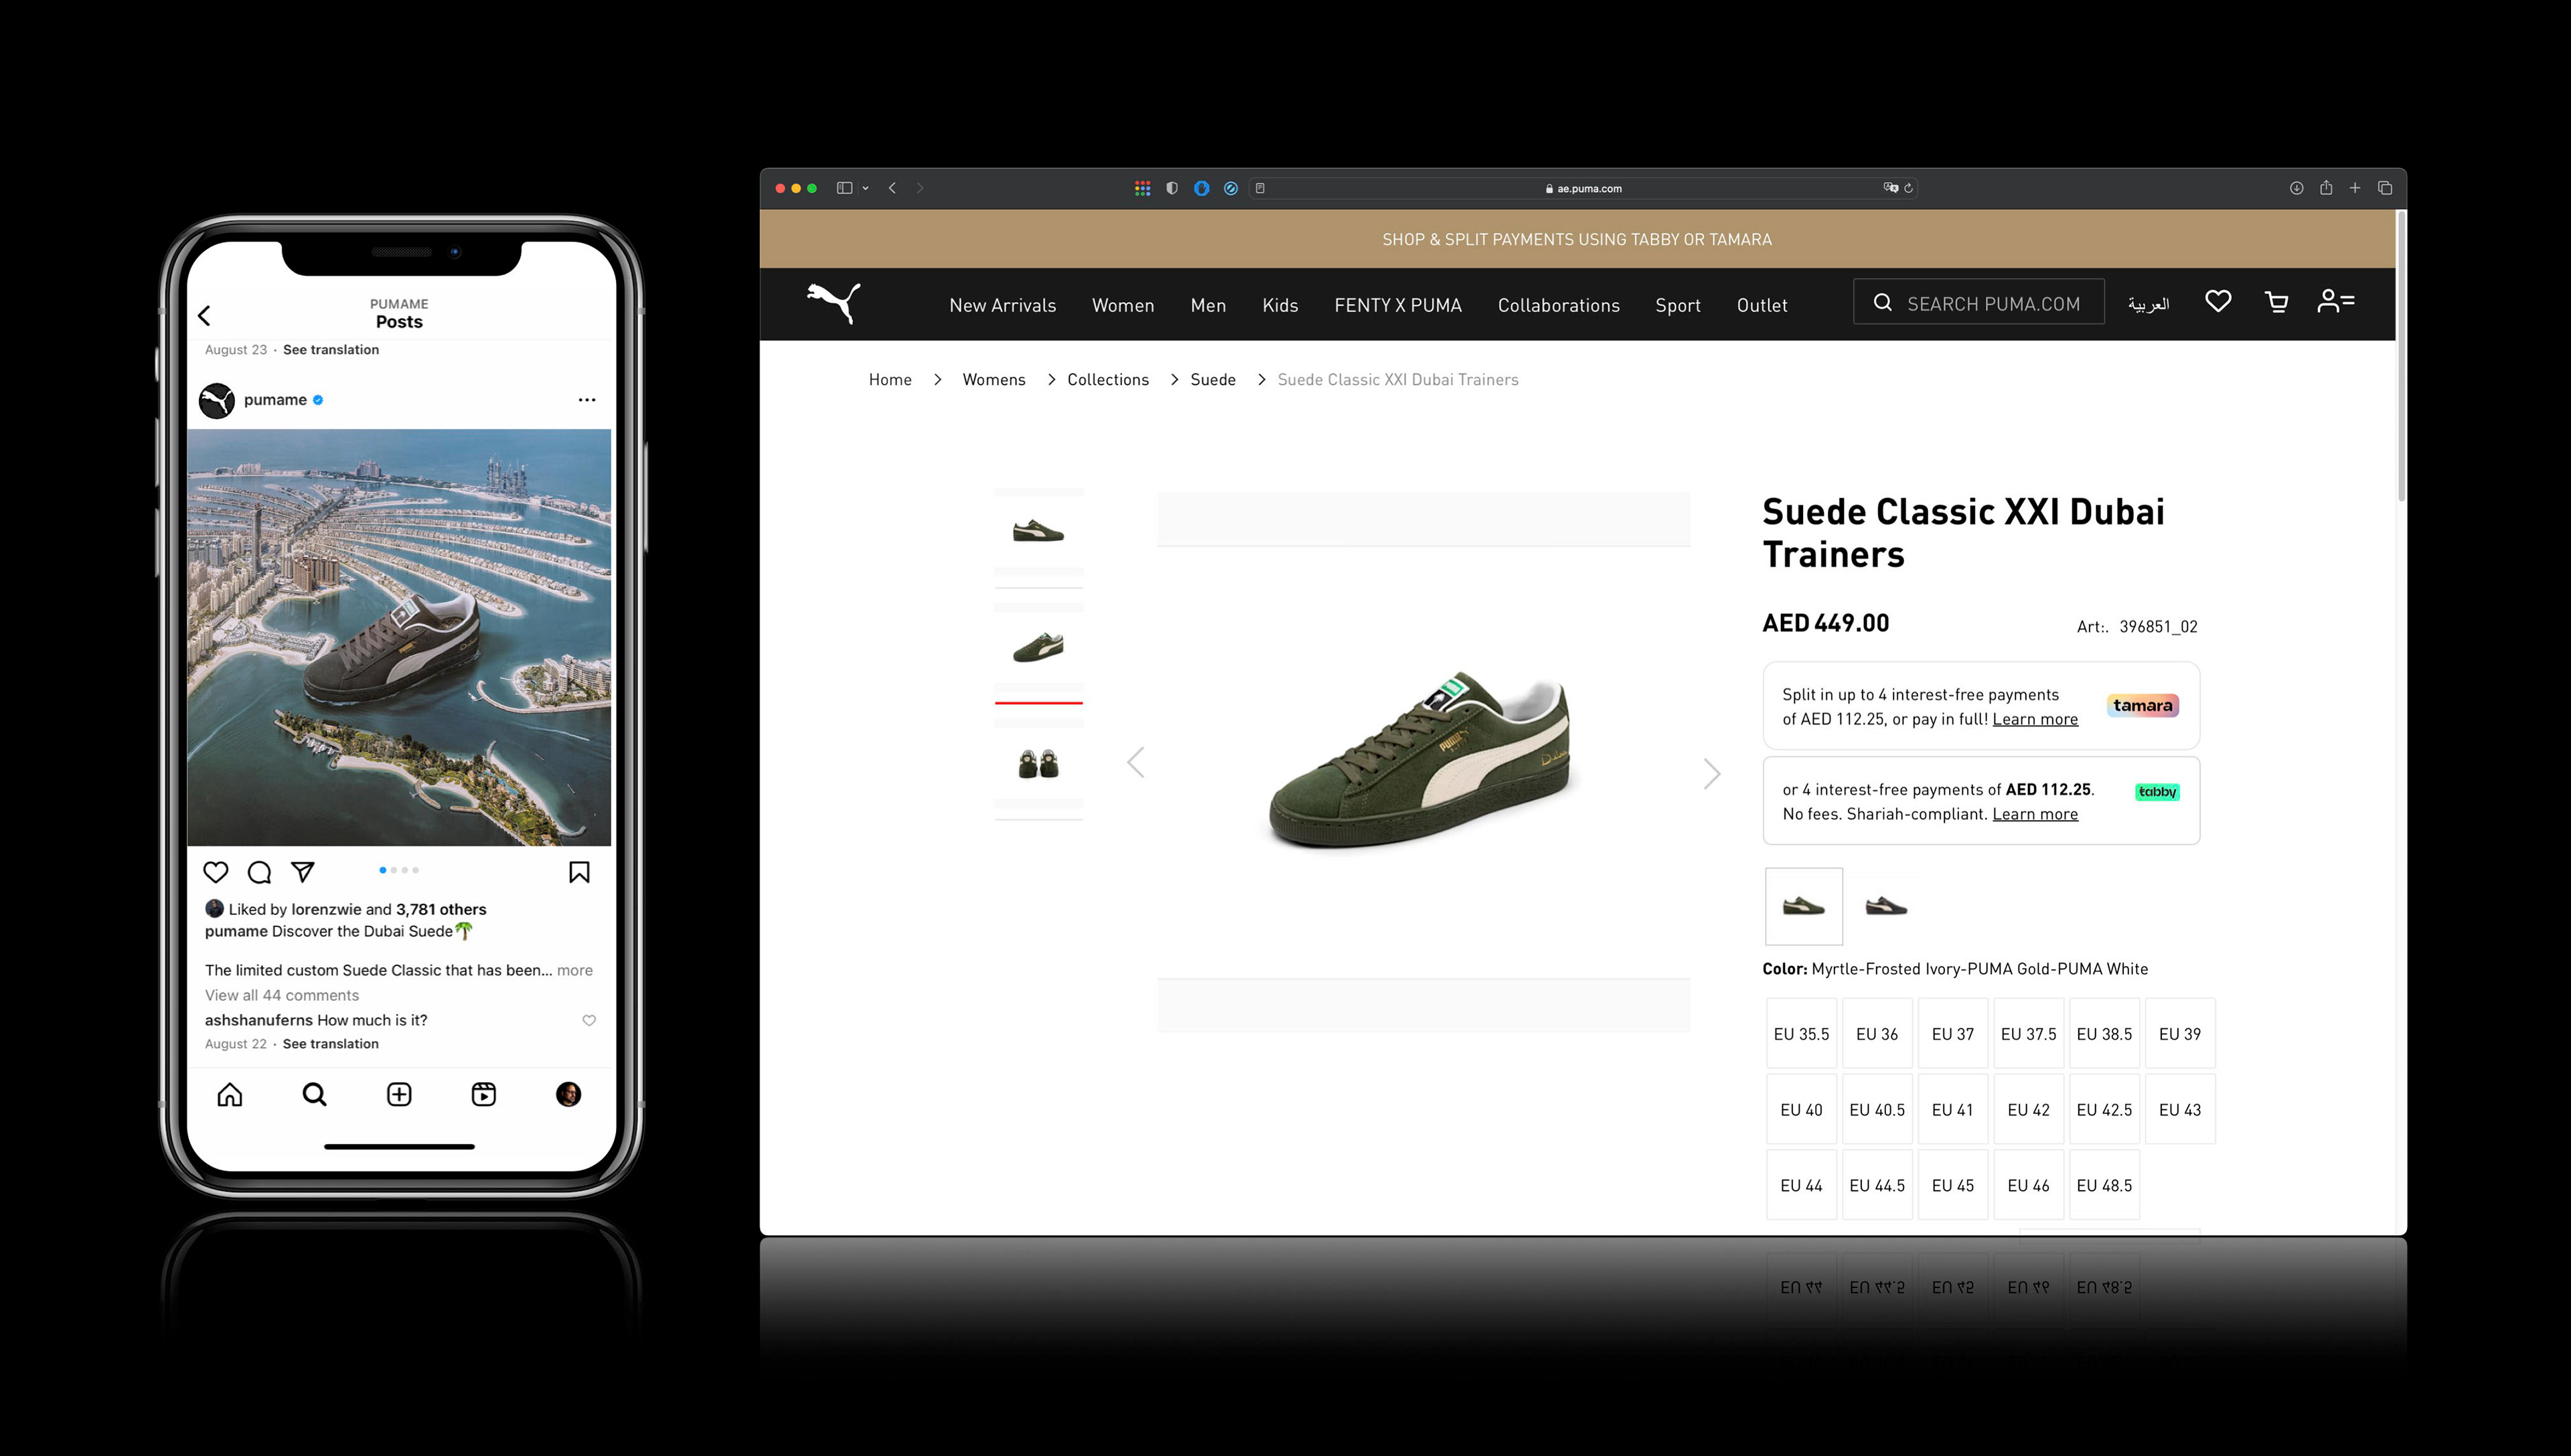Open the Collaborations menu
The image size is (2571, 1456).
(x=1559, y=305)
